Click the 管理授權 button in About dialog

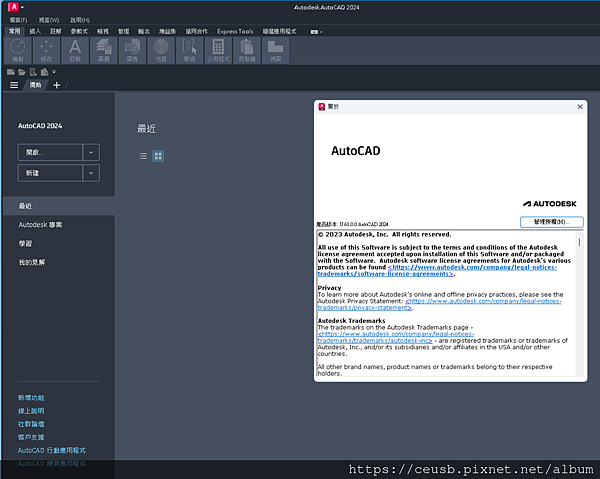[552, 222]
